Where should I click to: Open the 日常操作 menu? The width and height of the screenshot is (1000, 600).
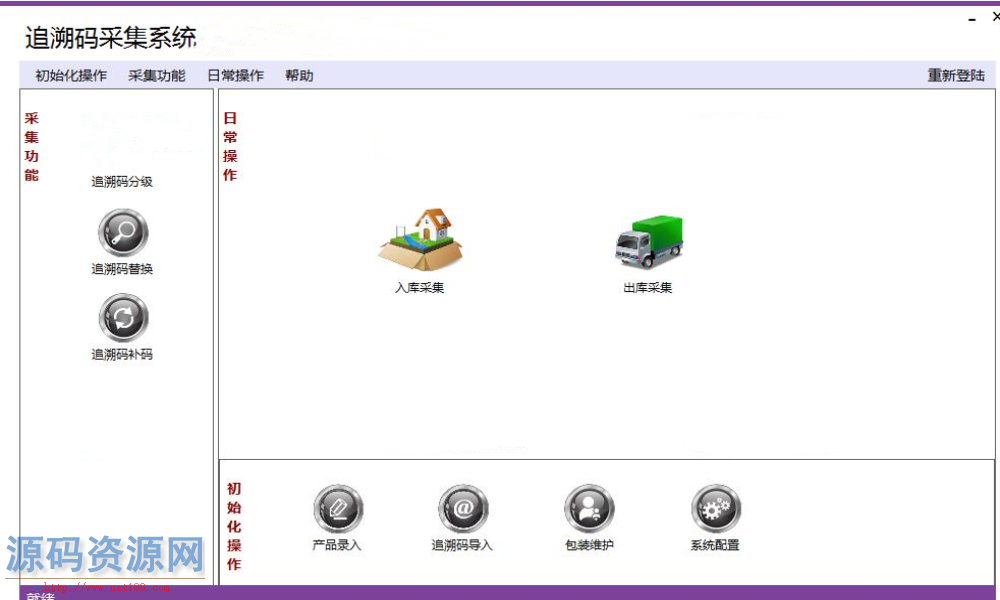click(235, 75)
